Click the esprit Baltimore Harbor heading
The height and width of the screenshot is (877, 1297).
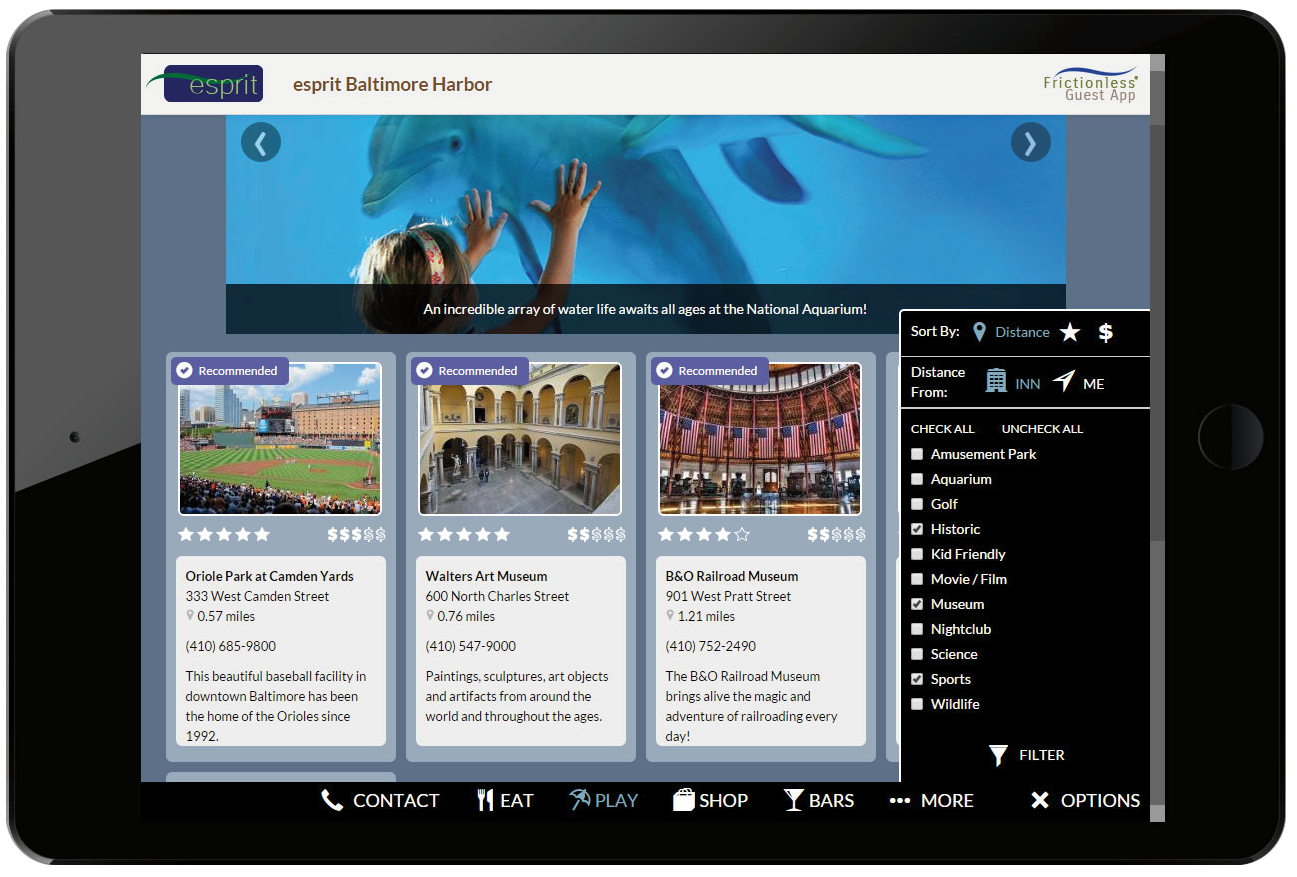coord(392,85)
